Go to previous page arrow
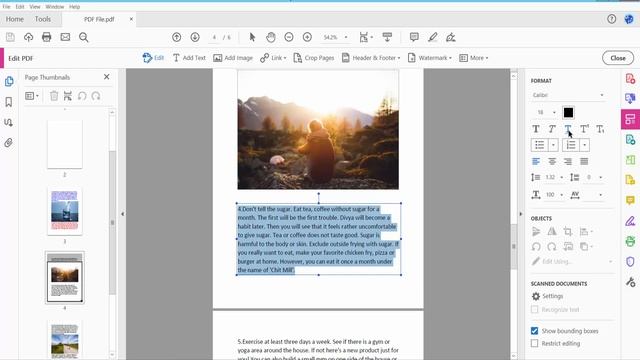This screenshot has width=640, height=360. [176, 37]
